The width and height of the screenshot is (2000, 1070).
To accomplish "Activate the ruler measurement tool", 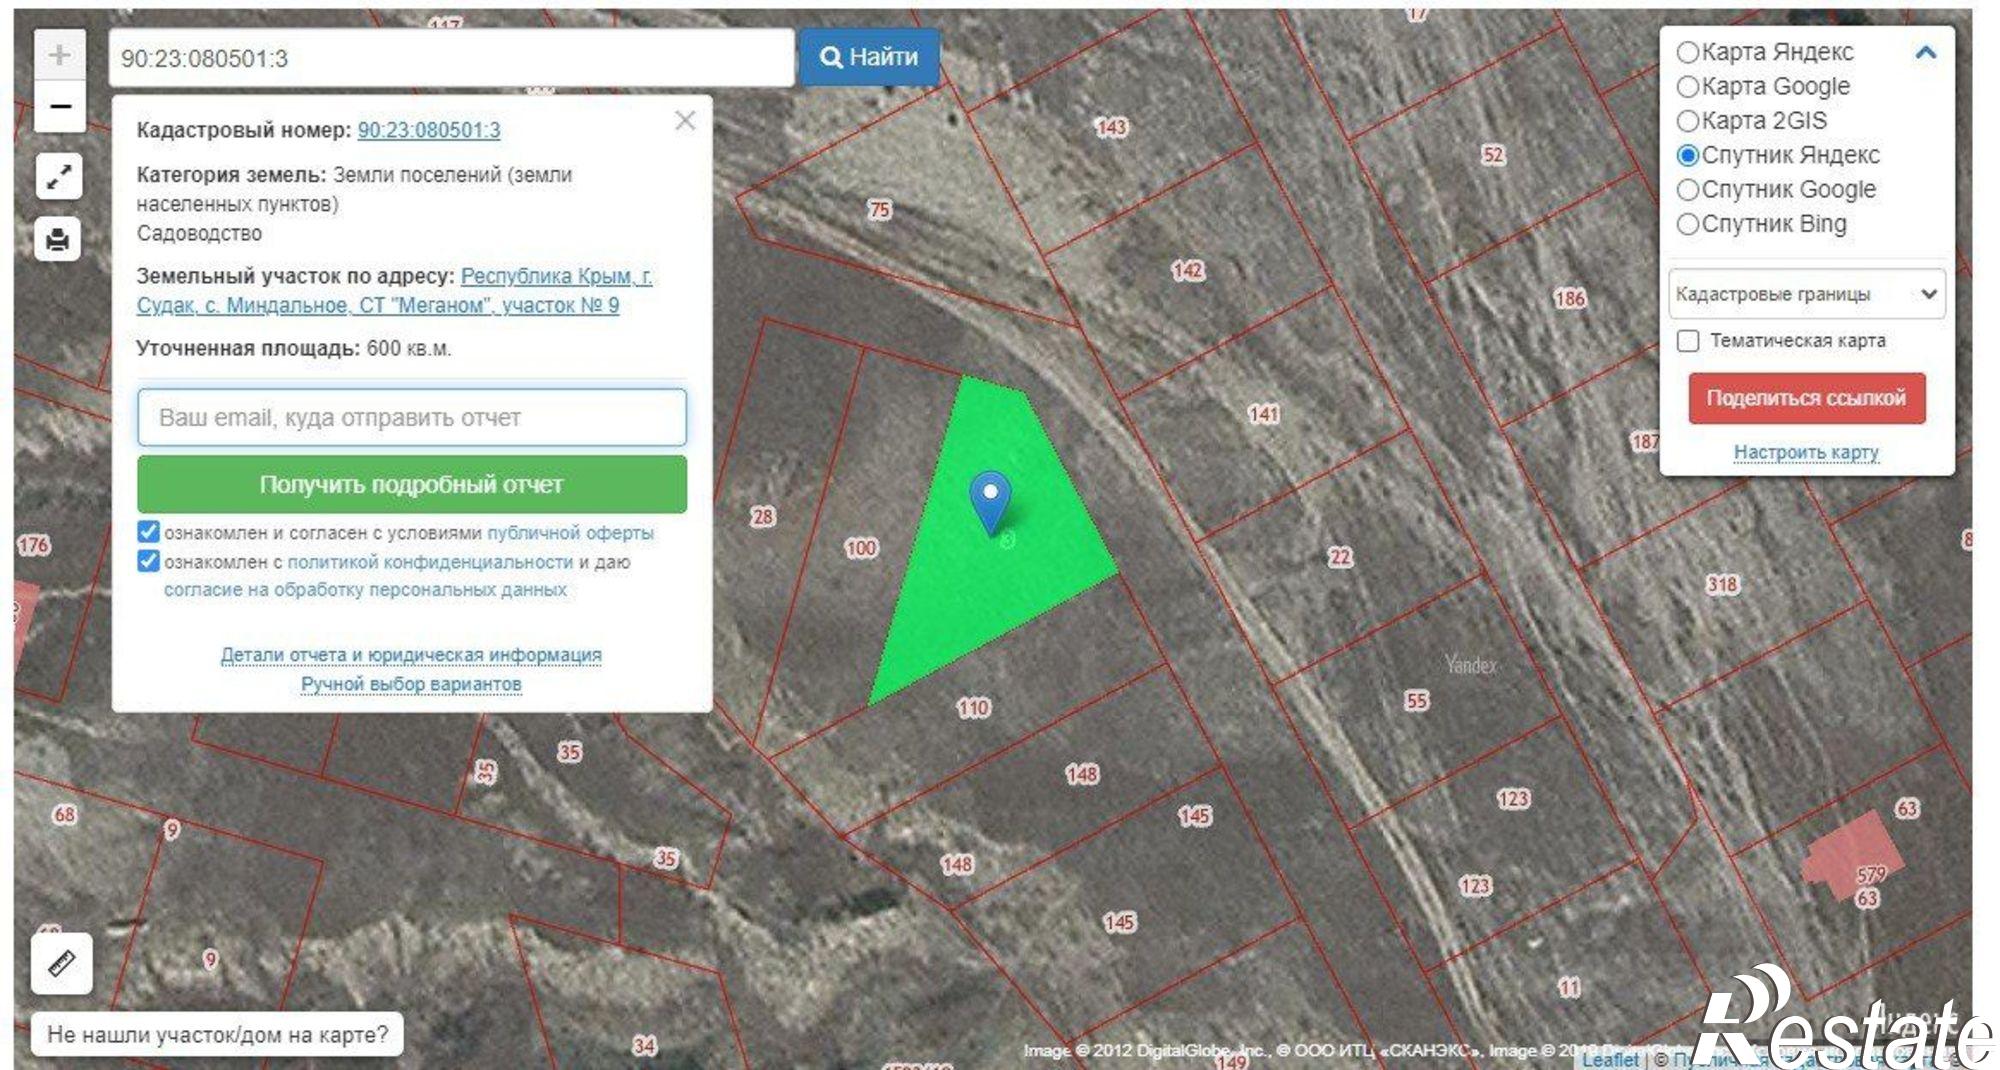I will (62, 963).
